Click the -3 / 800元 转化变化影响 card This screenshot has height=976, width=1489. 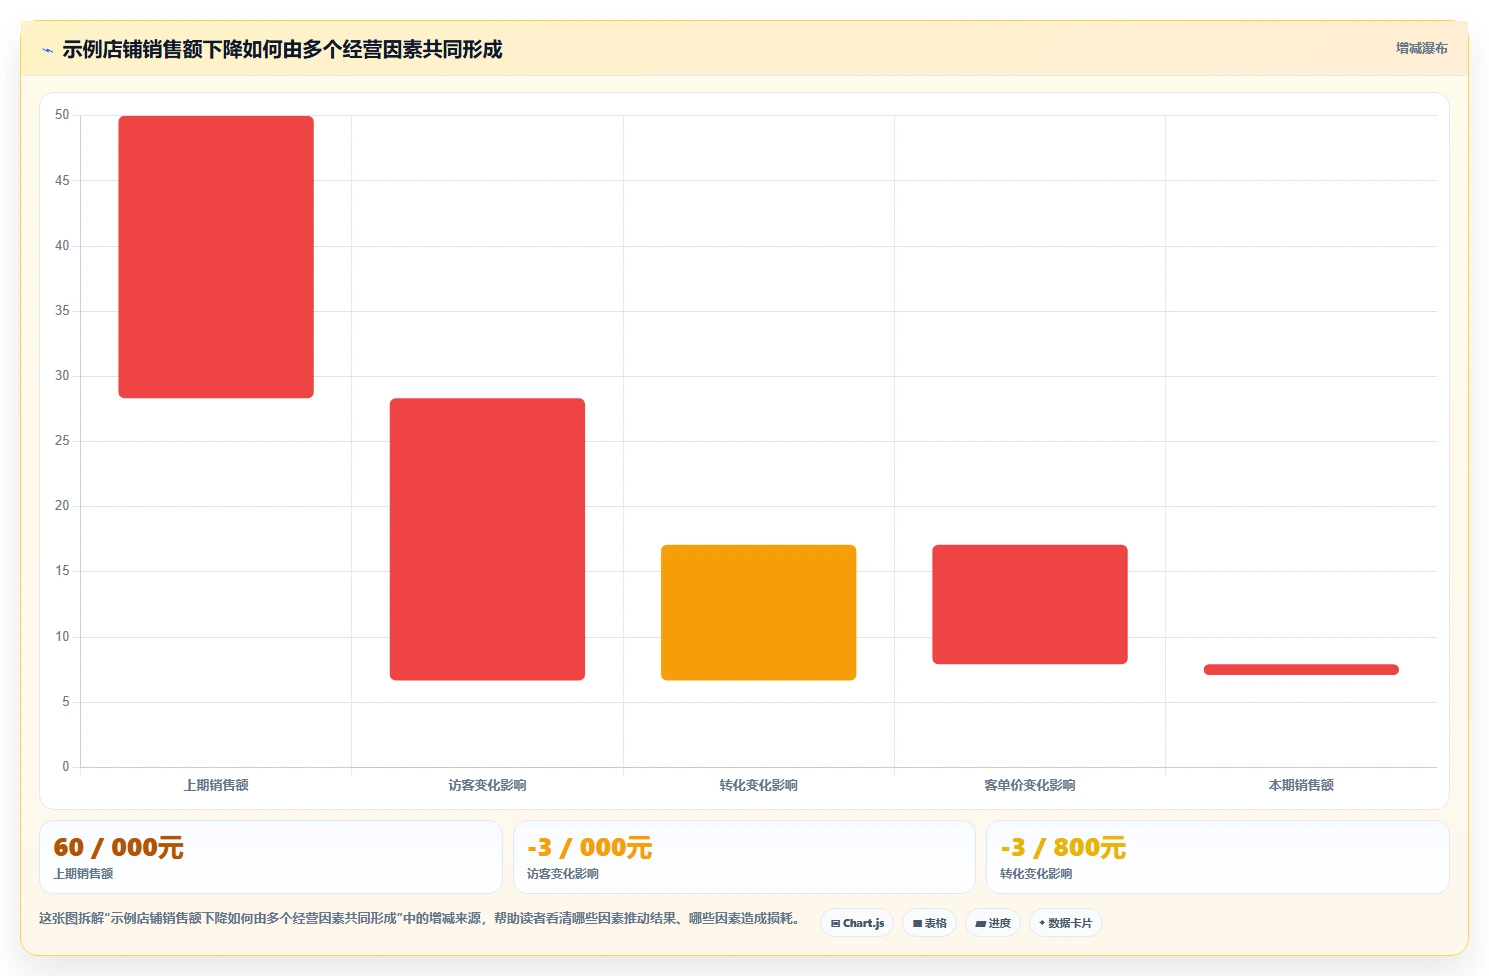(x=1217, y=857)
